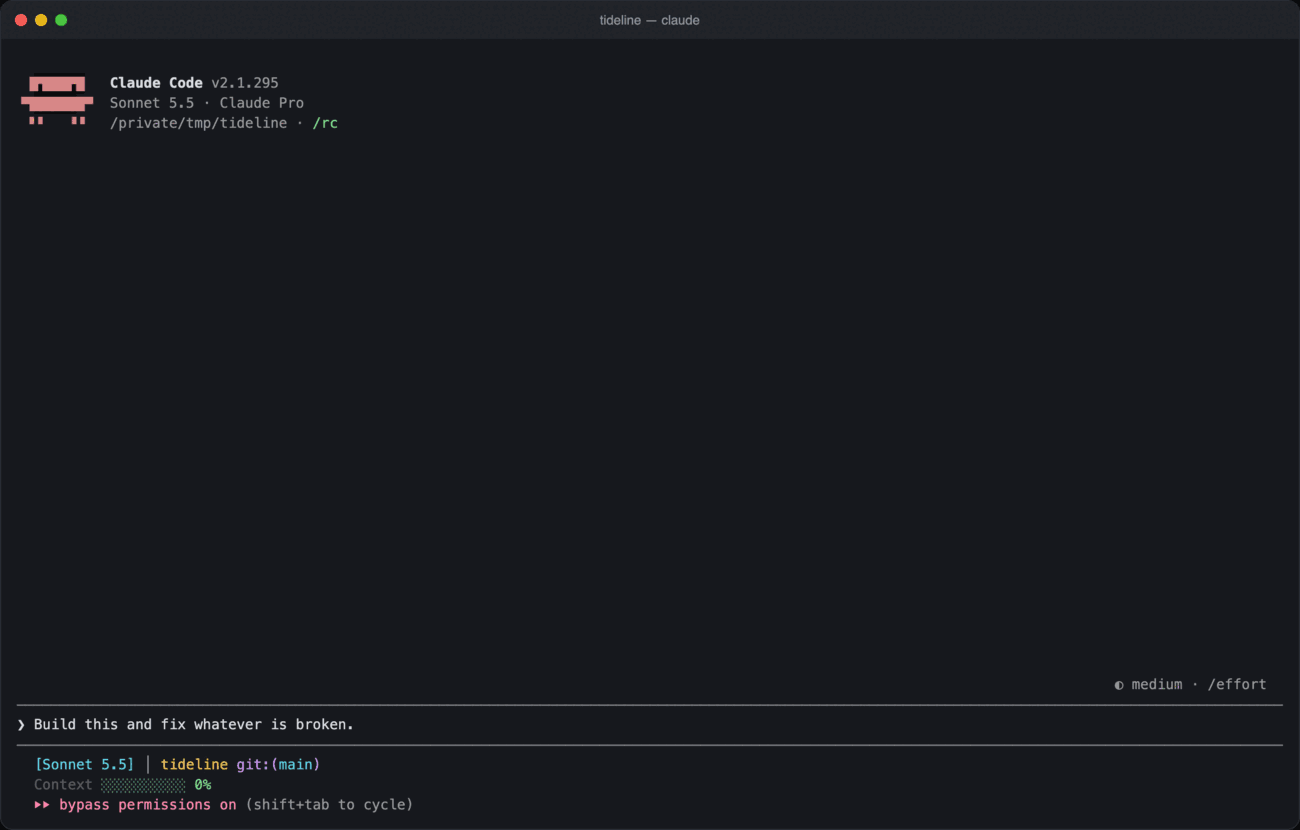Click the "tideline — claude" window title

(650, 20)
